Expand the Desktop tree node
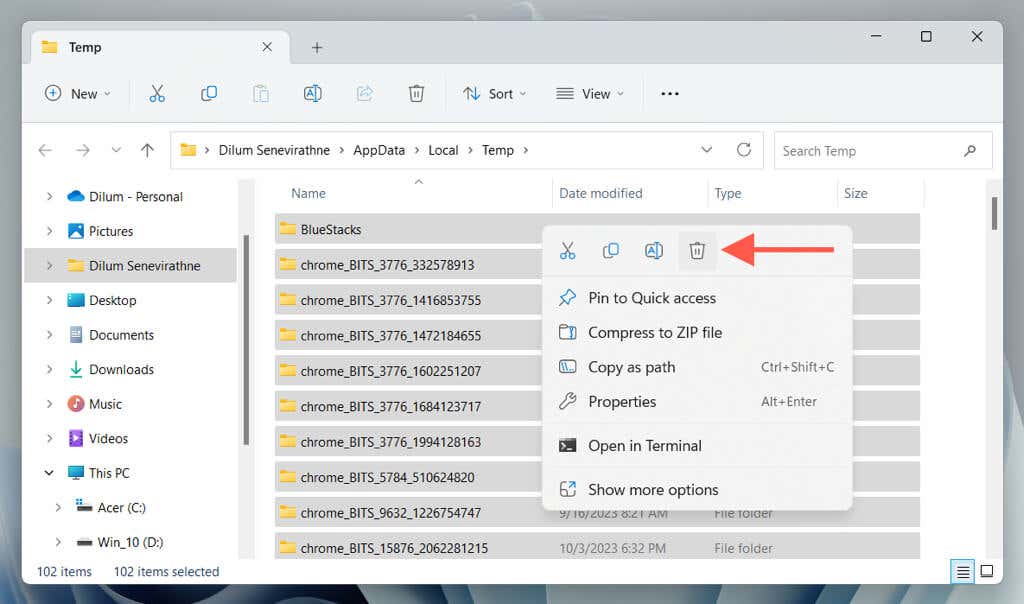The width and height of the screenshot is (1024, 604). [x=50, y=300]
